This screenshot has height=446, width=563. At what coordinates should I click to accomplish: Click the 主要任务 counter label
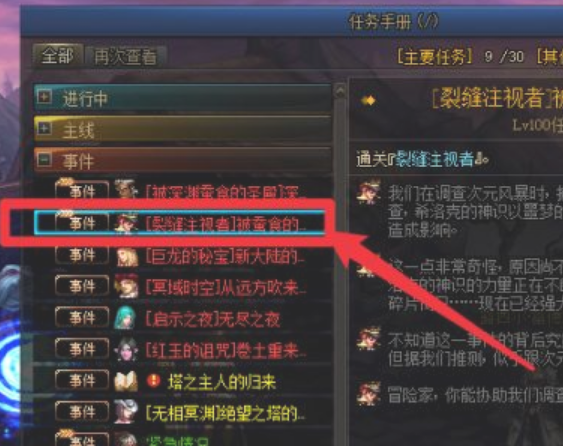click(434, 57)
